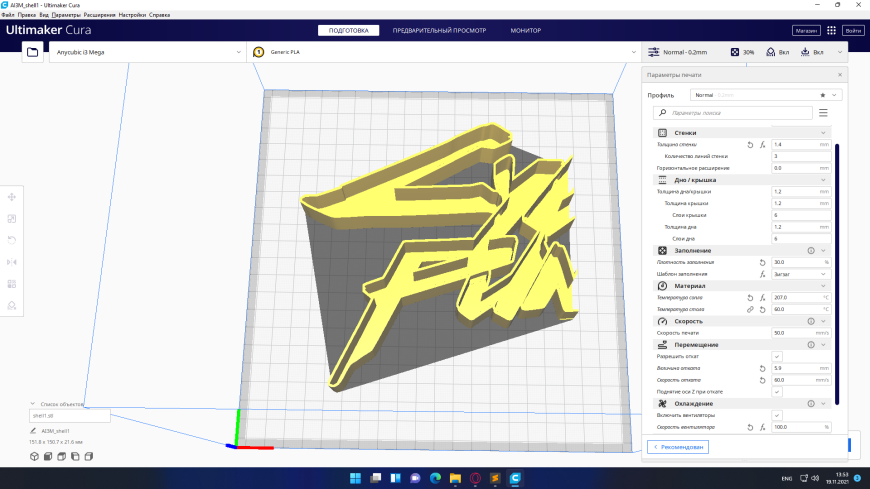The height and width of the screenshot is (489, 870).
Task: Click the star icon in profile selector
Action: pyautogui.click(x=823, y=95)
